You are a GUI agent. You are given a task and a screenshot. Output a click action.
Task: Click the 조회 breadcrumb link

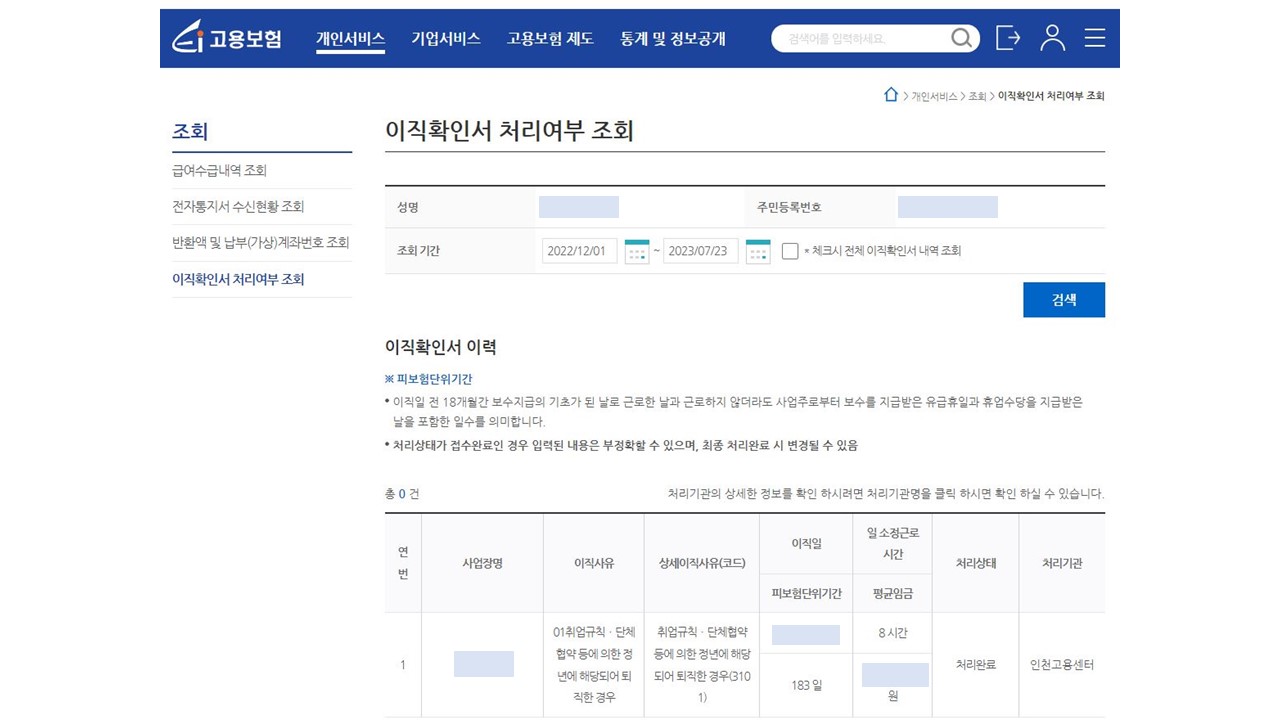977,96
